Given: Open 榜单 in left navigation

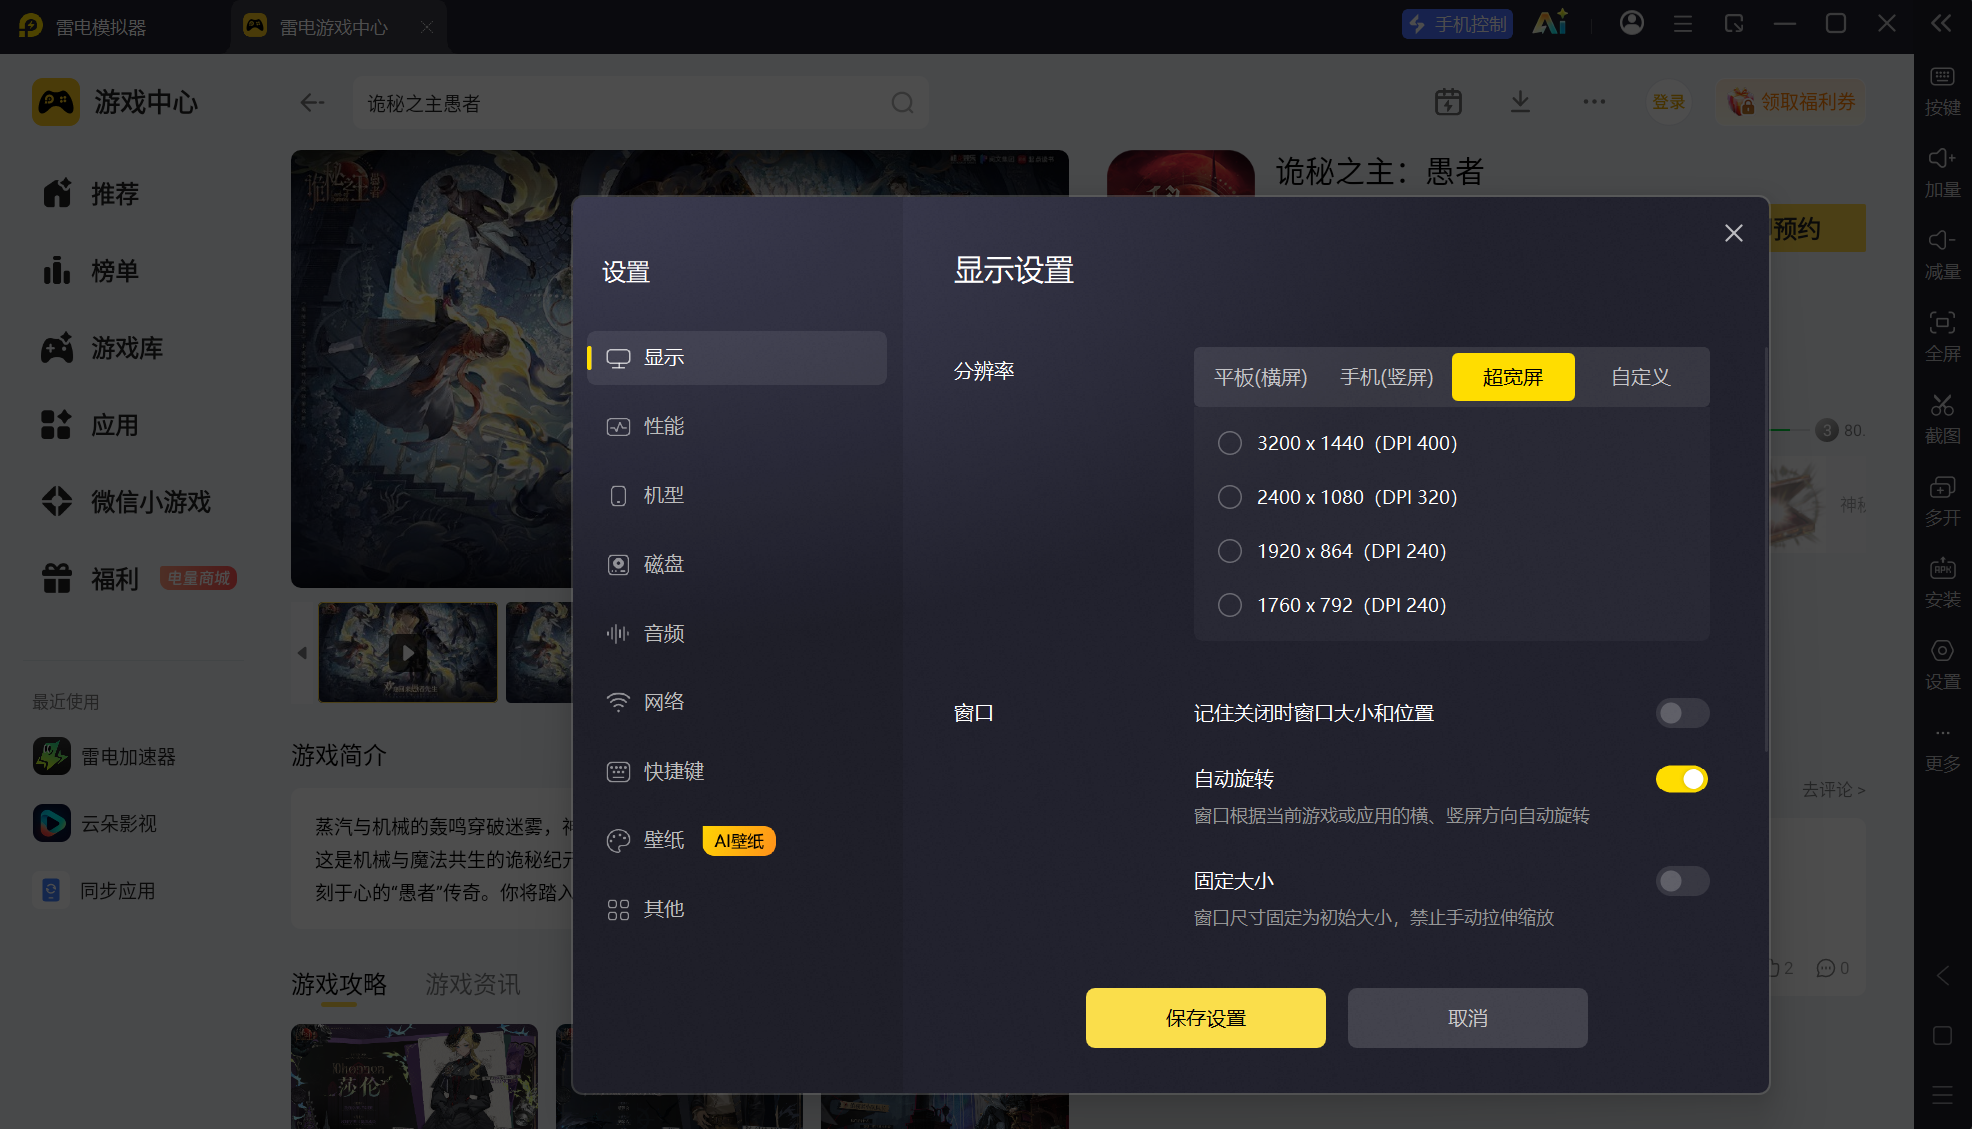Looking at the screenshot, I should pos(91,271).
